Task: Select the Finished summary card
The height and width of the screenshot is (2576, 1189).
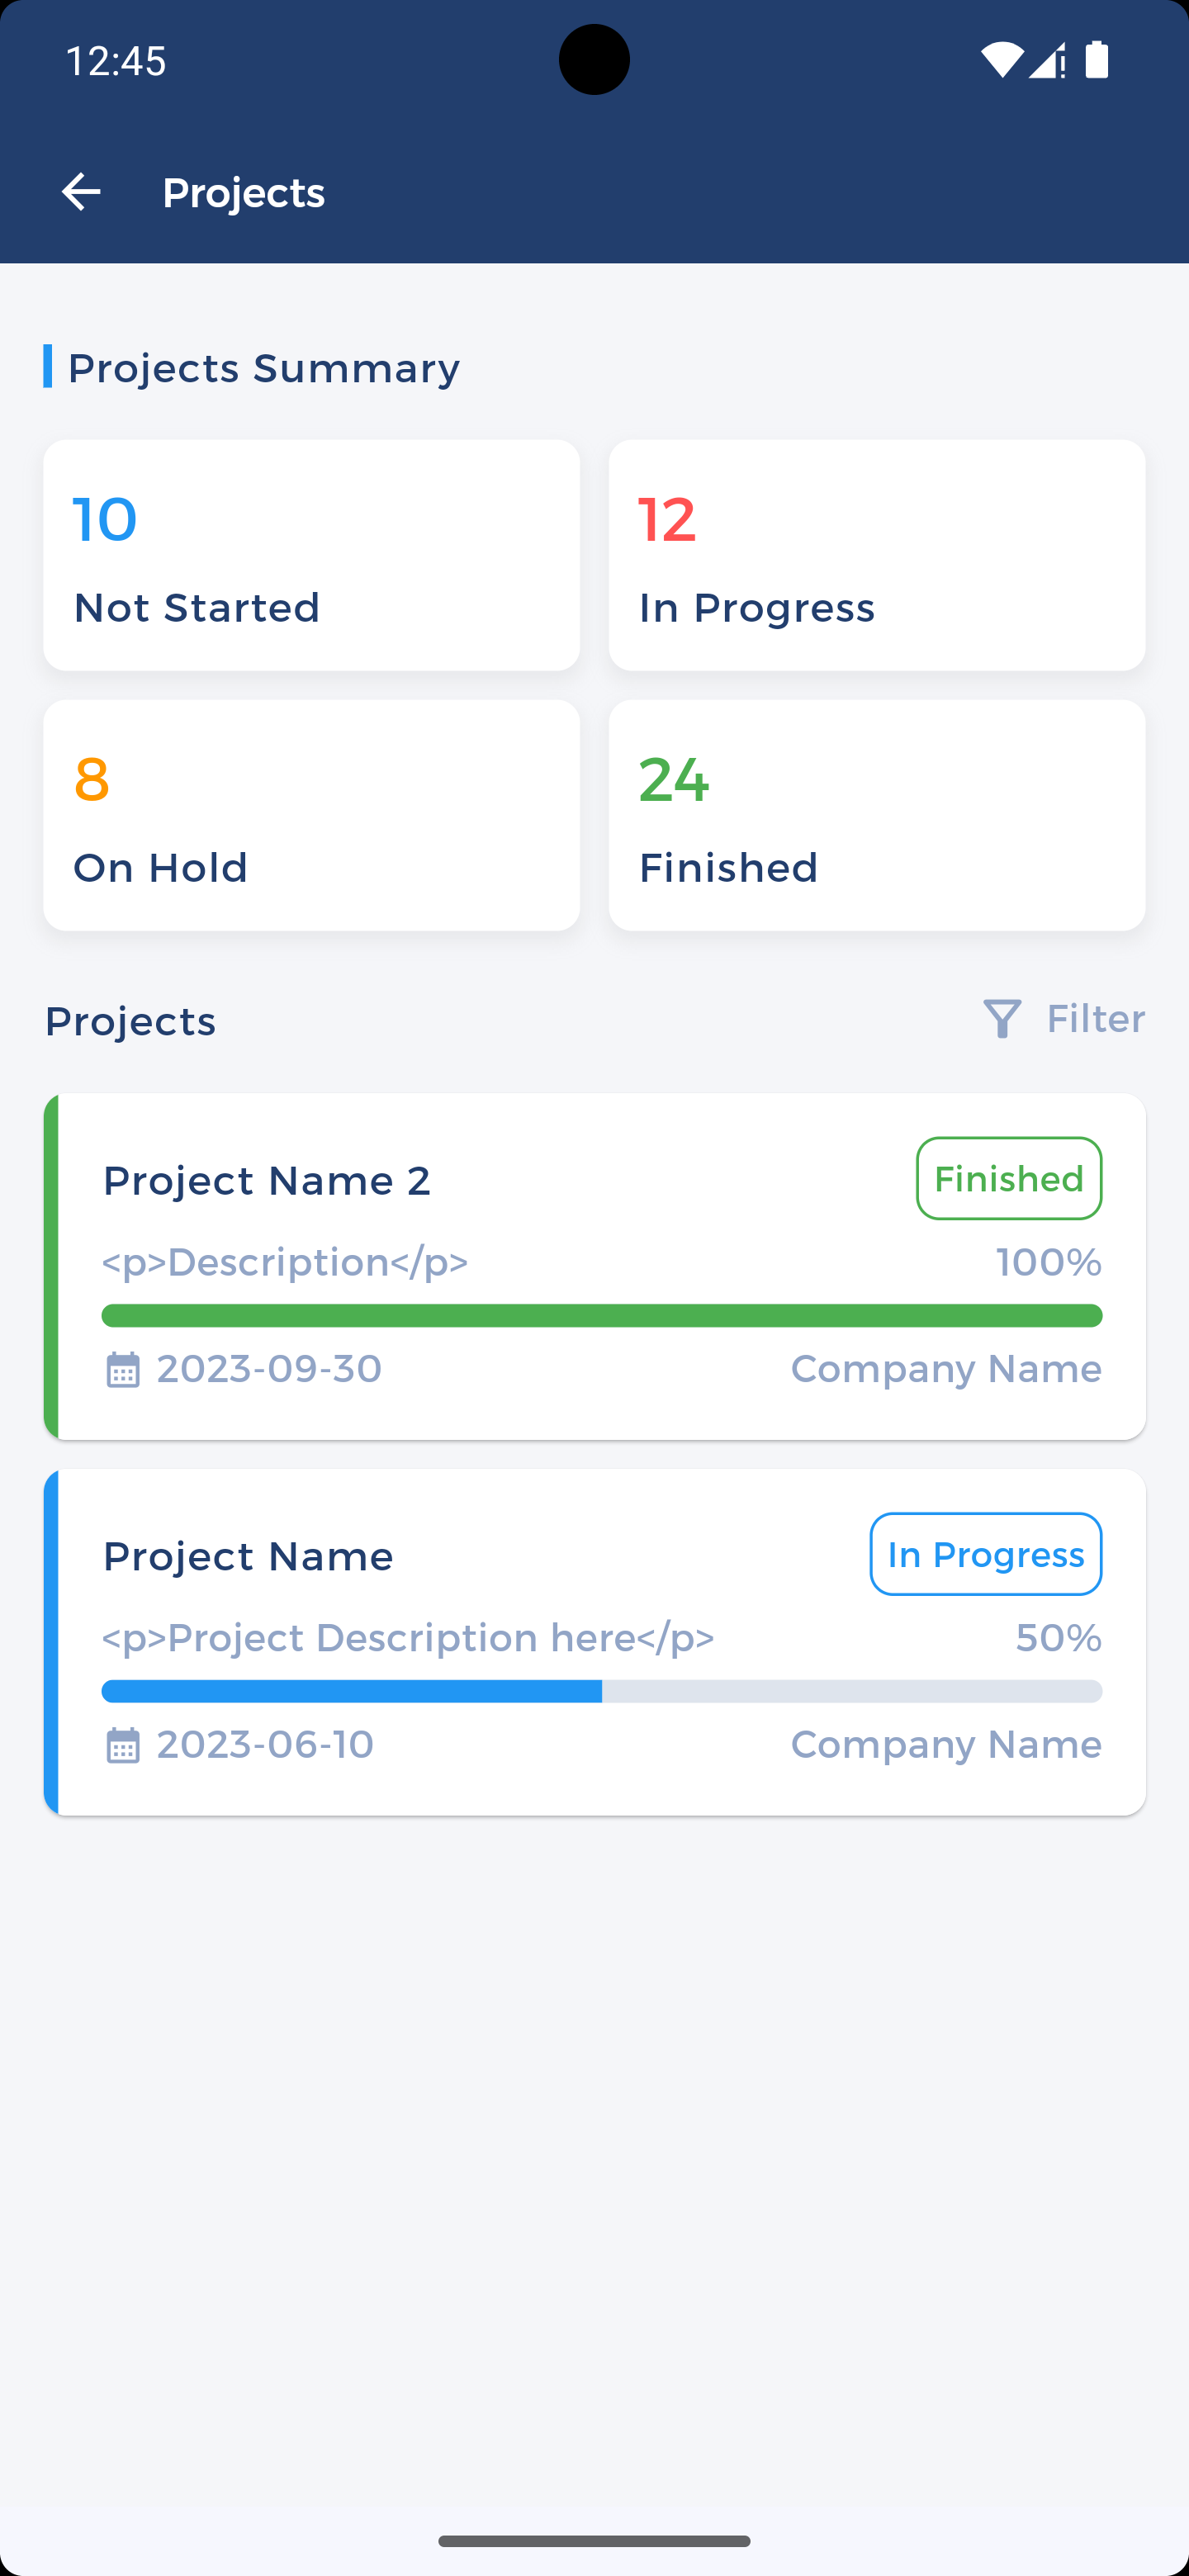Action: pyautogui.click(x=876, y=815)
